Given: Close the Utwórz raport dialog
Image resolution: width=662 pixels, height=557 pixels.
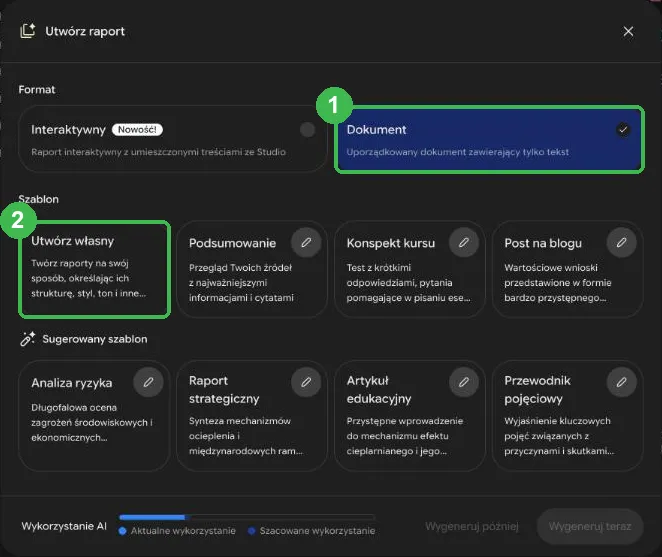Looking at the screenshot, I should coord(628,32).
